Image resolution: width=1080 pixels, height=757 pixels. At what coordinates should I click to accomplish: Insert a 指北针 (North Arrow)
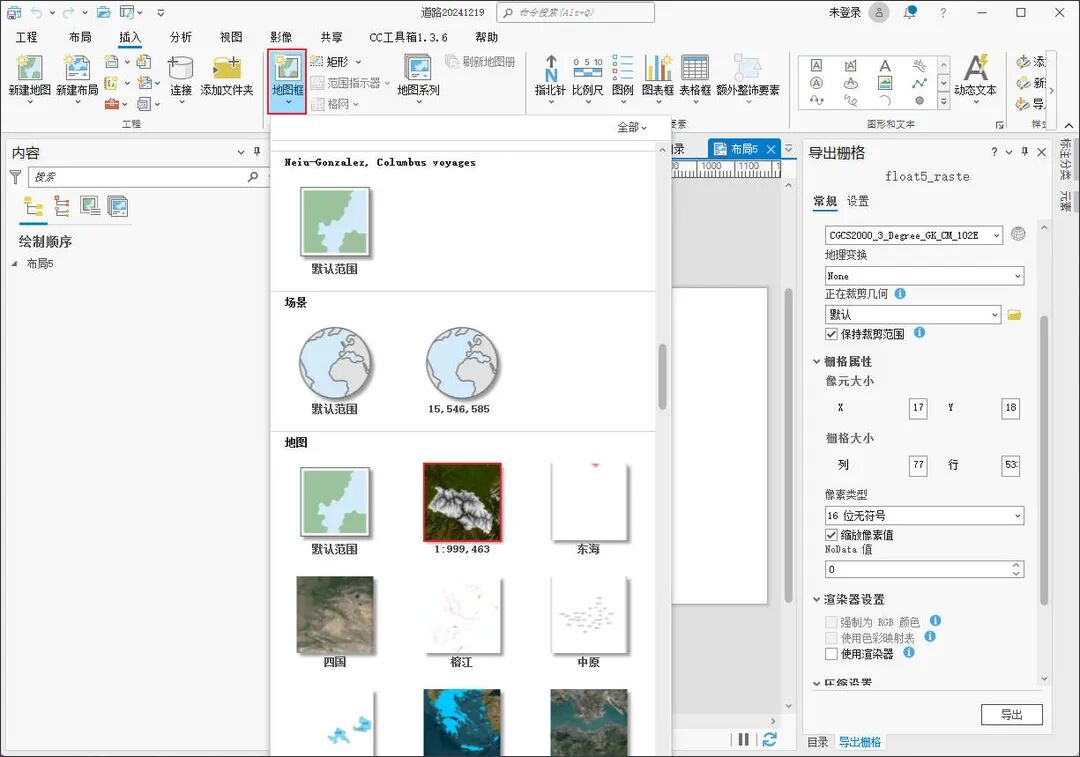pos(550,69)
